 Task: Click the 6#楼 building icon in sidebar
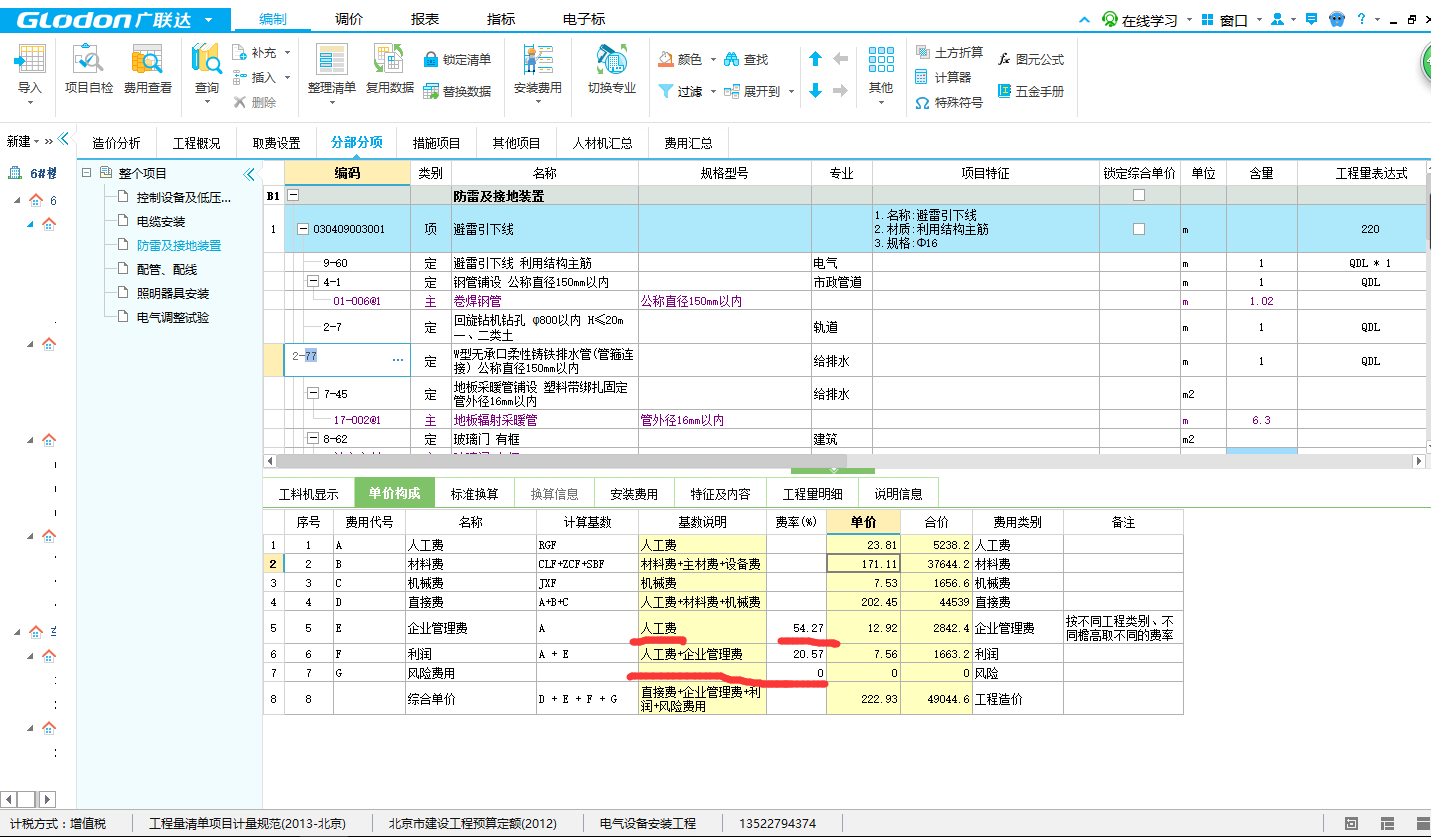click(14, 173)
